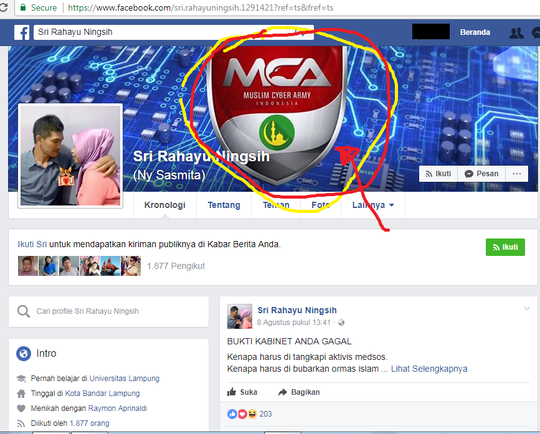Switch to the Kronologi tab
The height and width of the screenshot is (434, 540).
(165, 205)
